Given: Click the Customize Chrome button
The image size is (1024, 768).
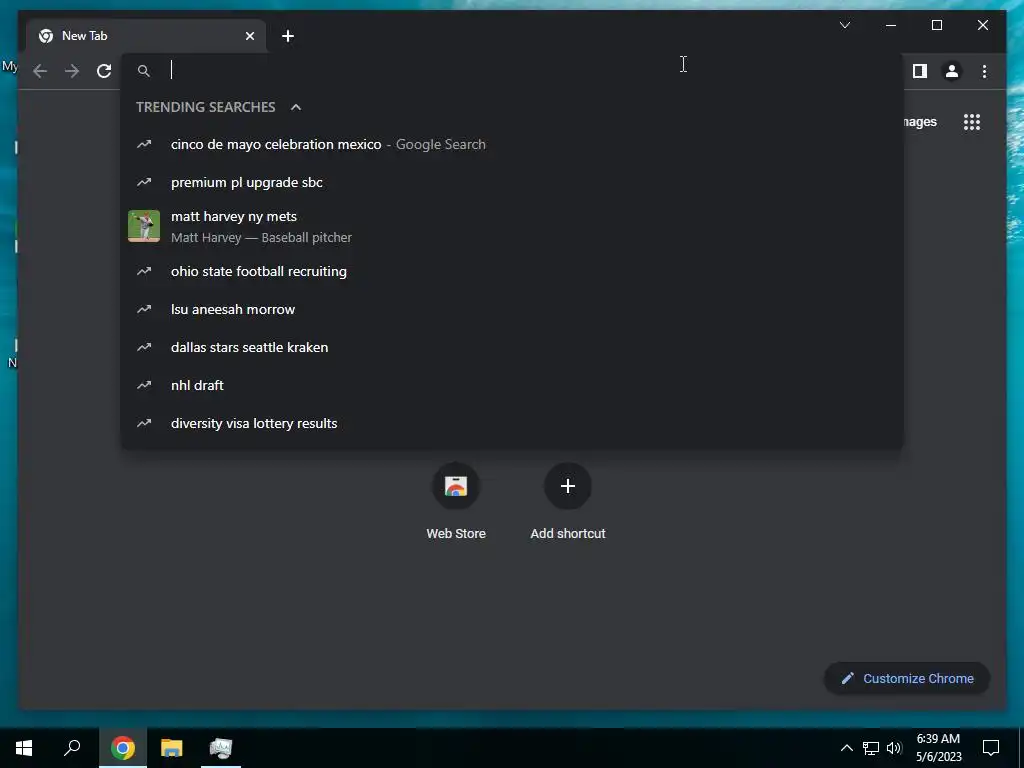Looking at the screenshot, I should point(907,679).
